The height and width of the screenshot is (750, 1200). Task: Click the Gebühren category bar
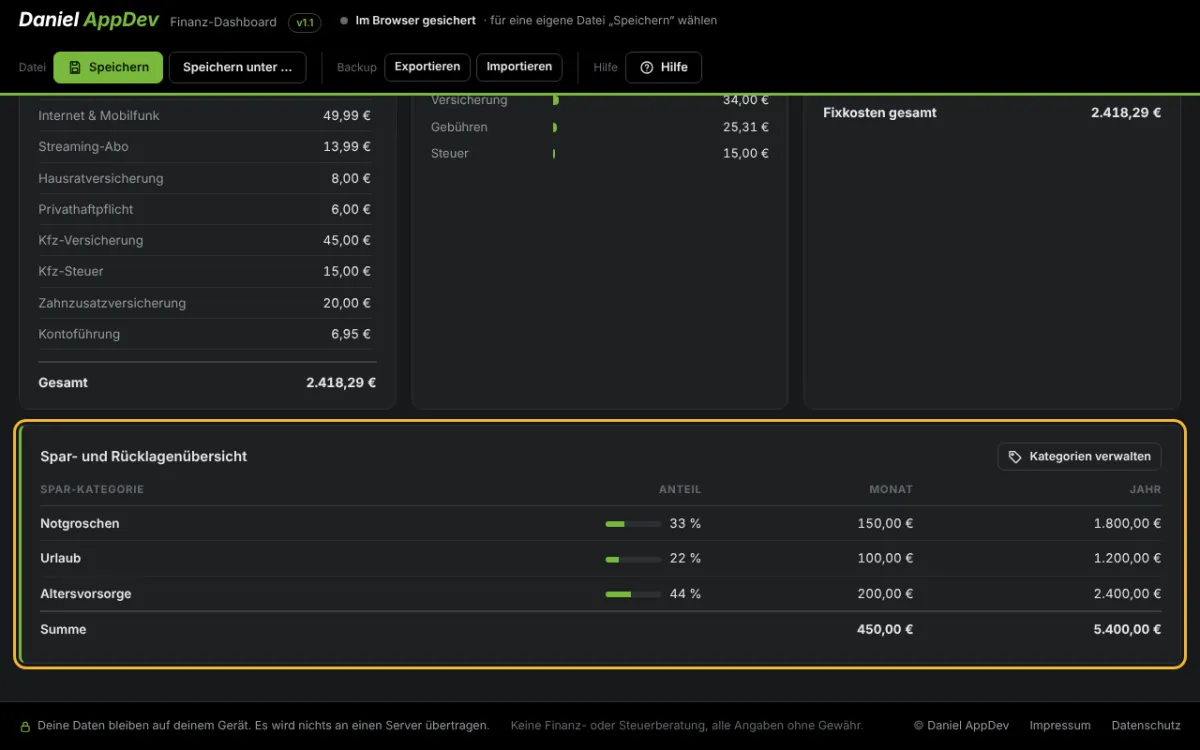[554, 127]
